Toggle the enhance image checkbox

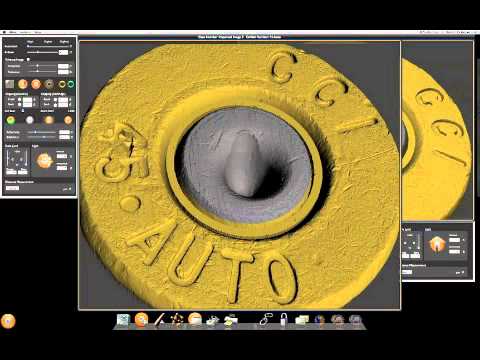pyautogui.click(x=28, y=59)
